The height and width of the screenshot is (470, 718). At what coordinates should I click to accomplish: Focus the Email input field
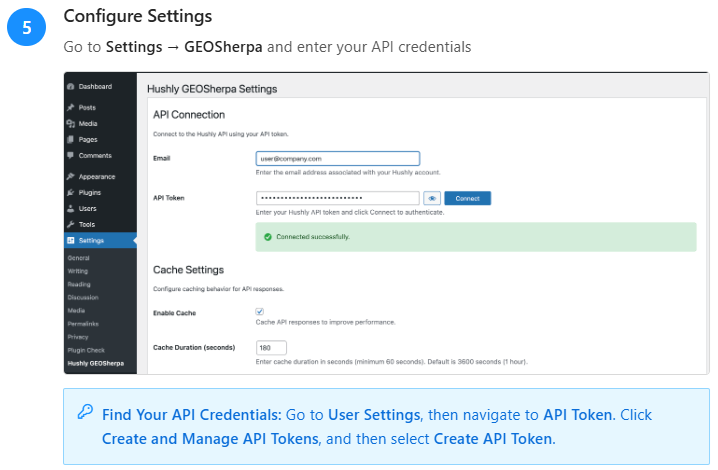click(338, 158)
